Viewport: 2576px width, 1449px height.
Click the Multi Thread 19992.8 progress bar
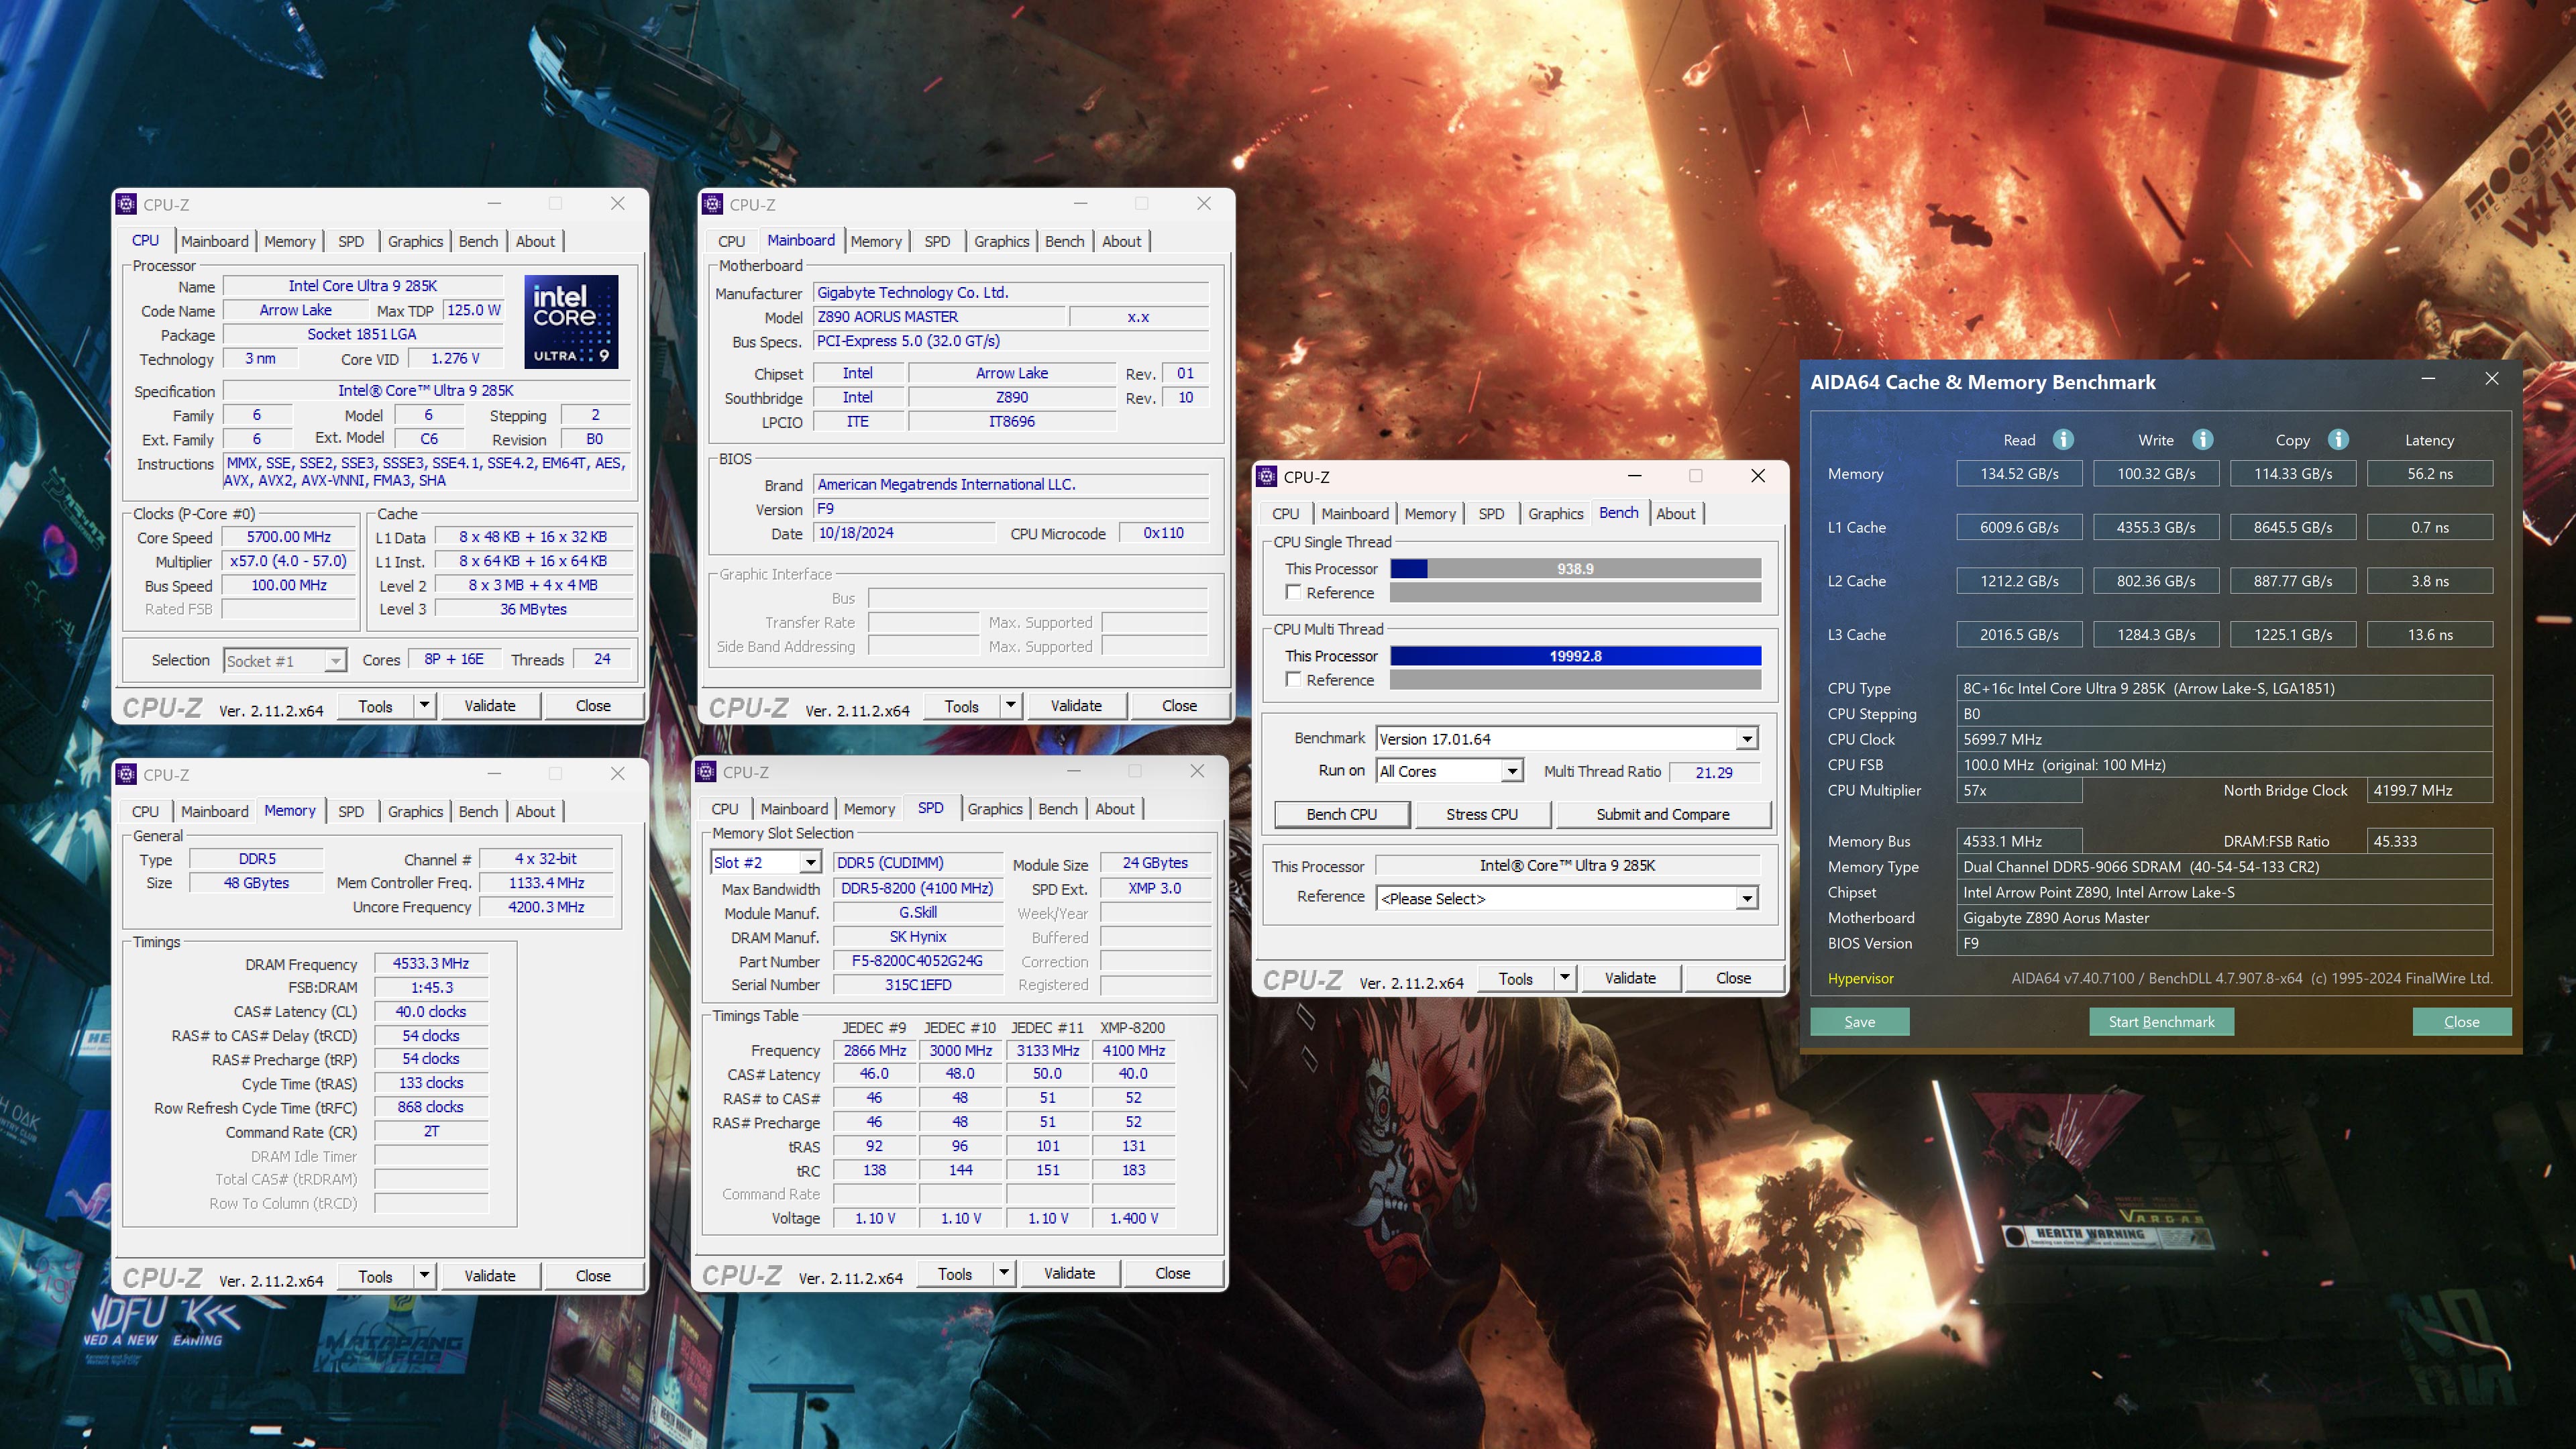coord(1575,656)
